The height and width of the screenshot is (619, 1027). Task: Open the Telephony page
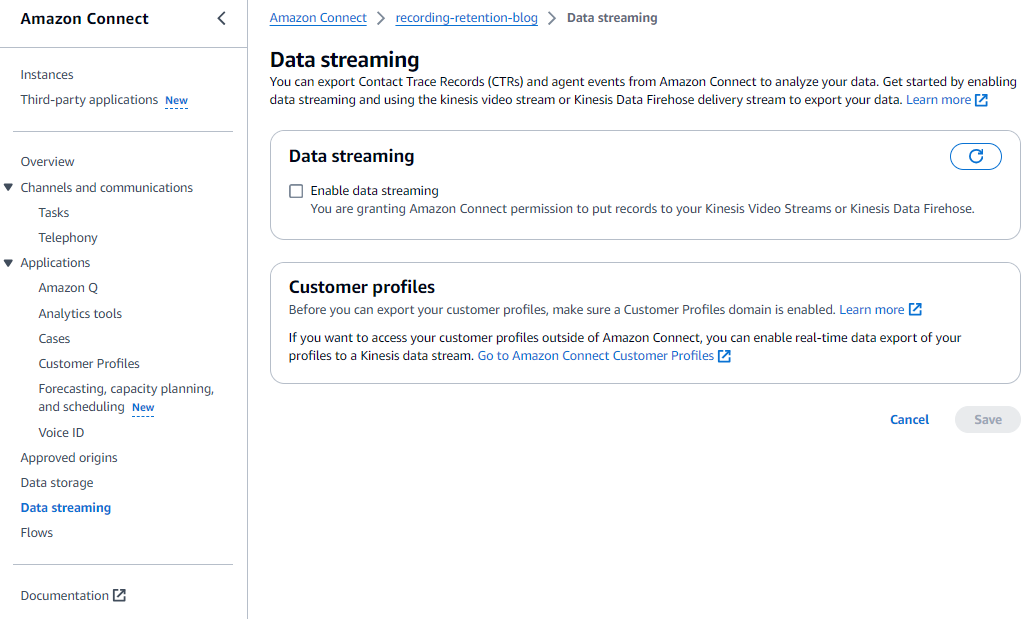(68, 238)
